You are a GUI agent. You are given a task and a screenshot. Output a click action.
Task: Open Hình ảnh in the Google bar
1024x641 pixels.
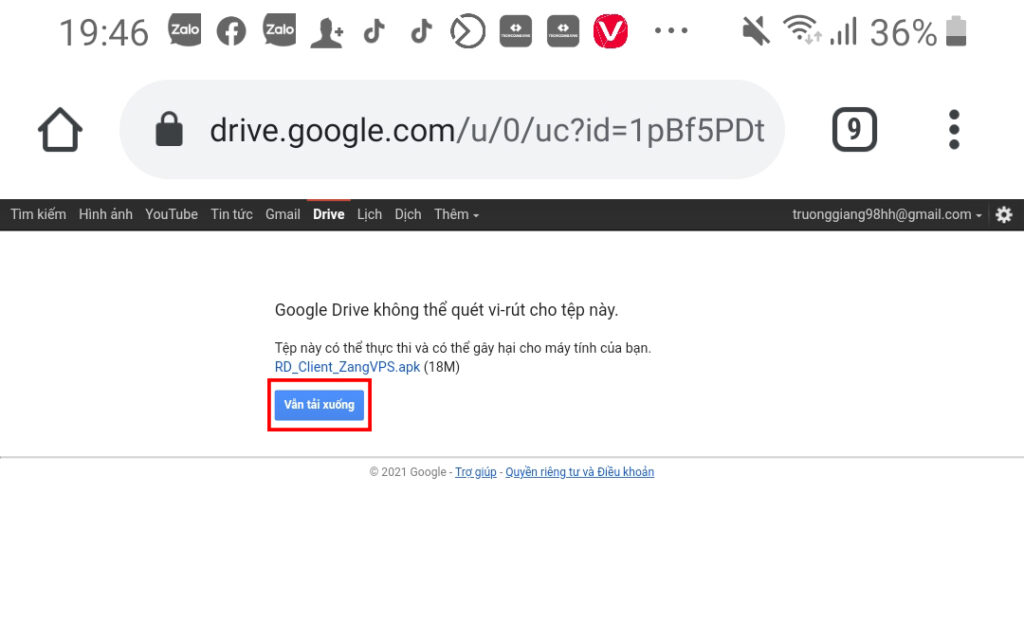(x=105, y=215)
